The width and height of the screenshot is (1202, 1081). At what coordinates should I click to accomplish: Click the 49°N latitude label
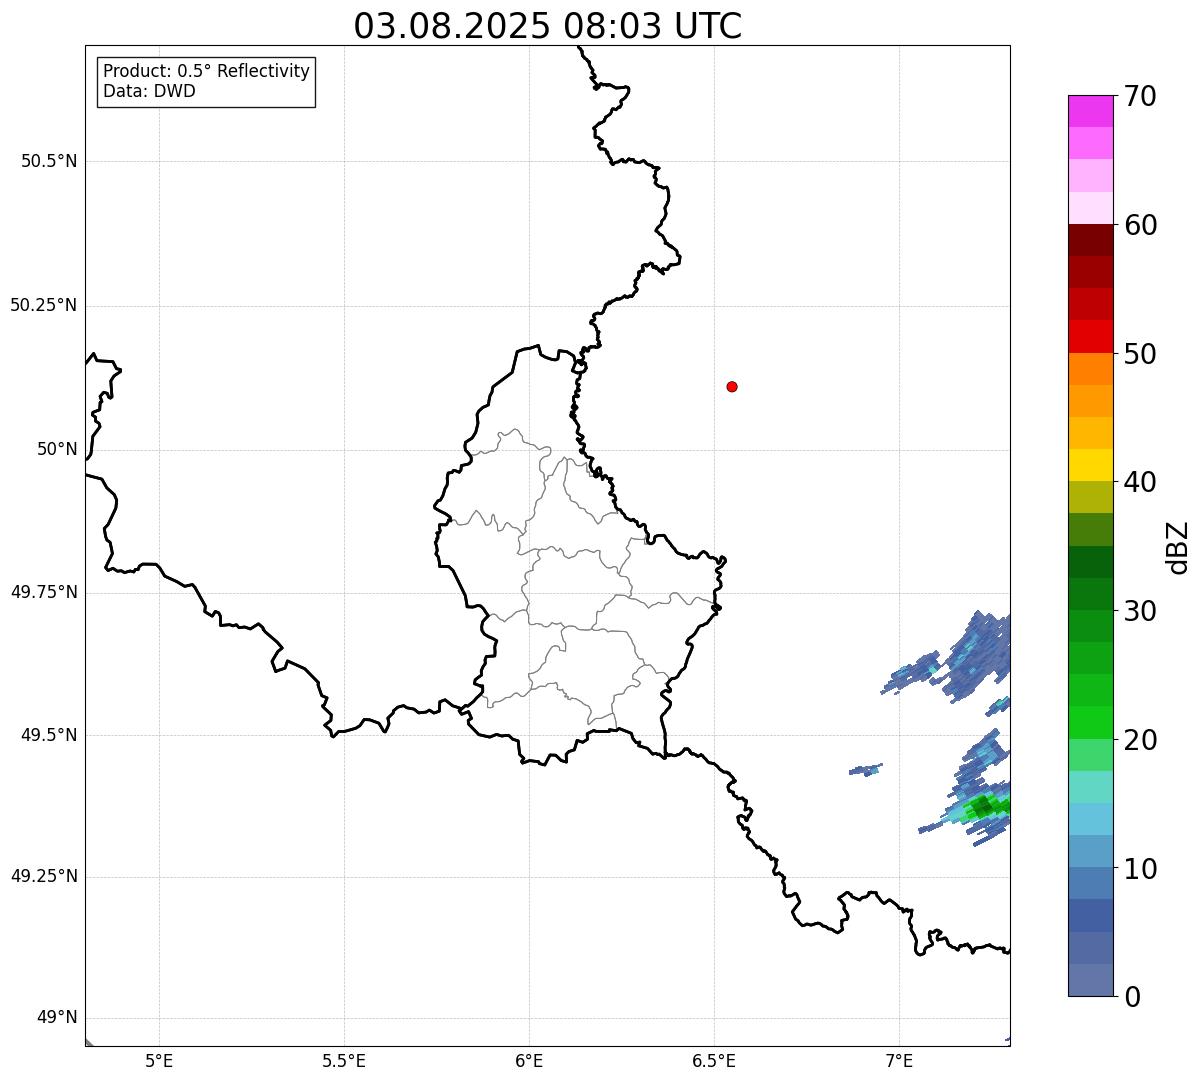57,1018
